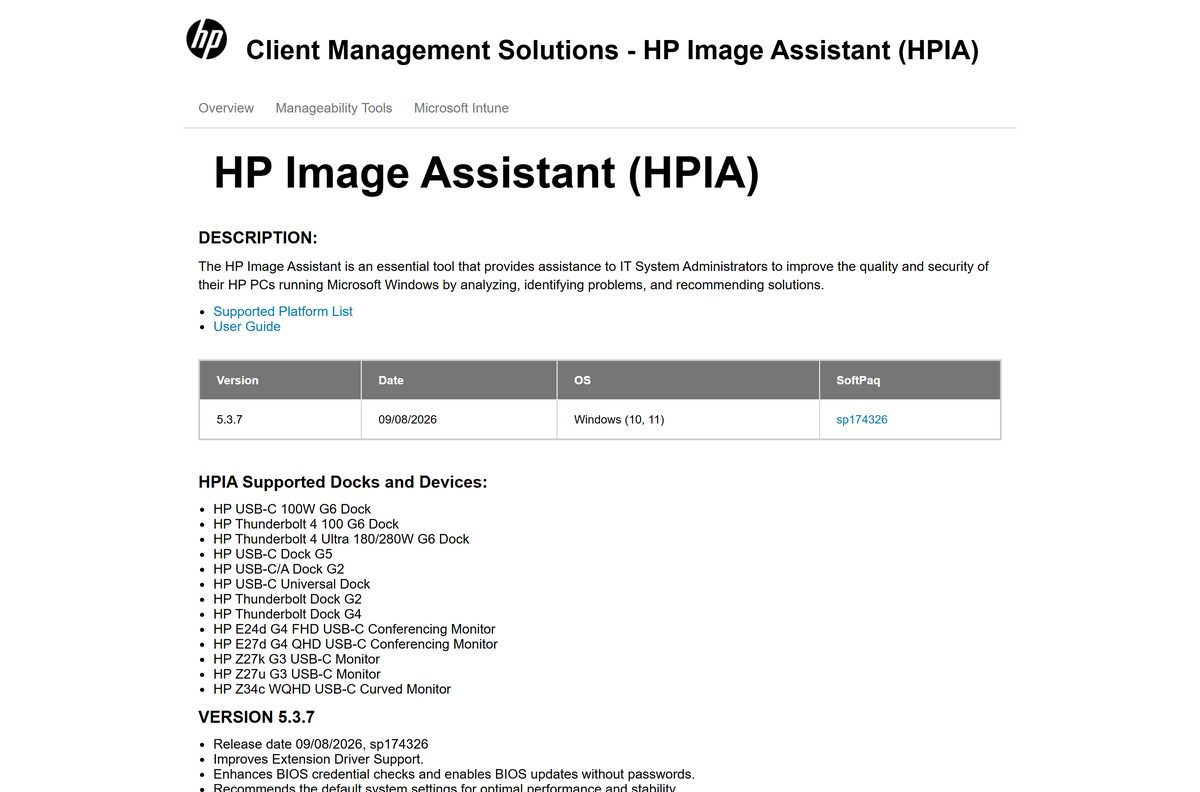
Task: Click the VERSION 5.3.7 heading
Action: [x=257, y=717]
